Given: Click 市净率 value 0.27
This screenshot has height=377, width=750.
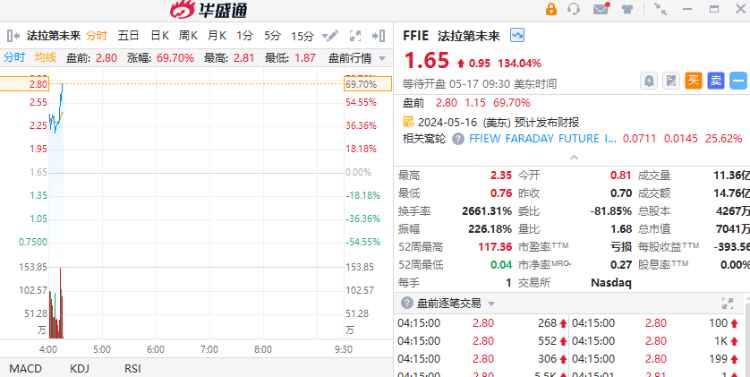Looking at the screenshot, I should (621, 265).
